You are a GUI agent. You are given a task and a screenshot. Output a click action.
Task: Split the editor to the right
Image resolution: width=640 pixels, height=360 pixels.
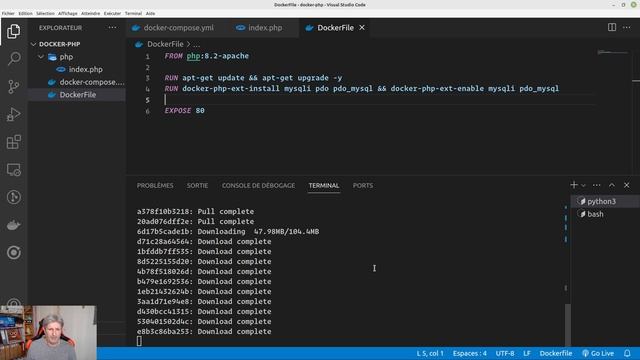pyautogui.click(x=611, y=27)
